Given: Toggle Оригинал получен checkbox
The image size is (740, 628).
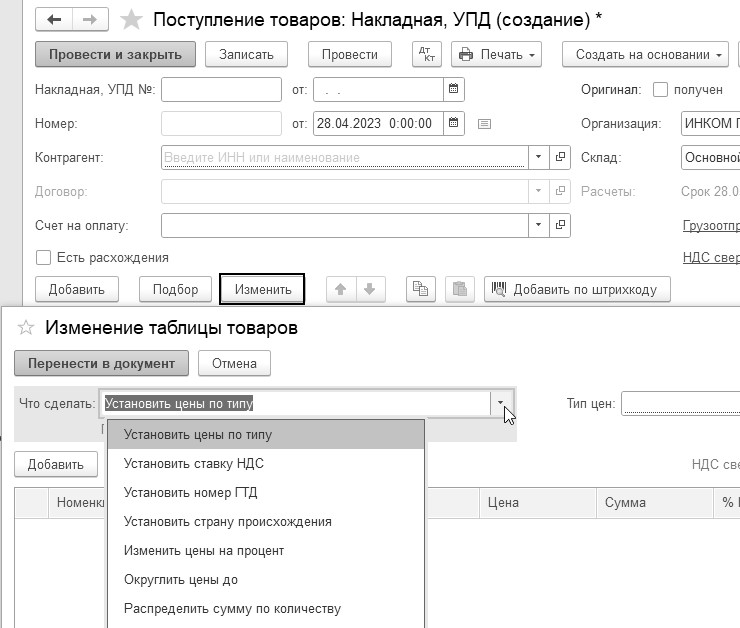Looking at the screenshot, I should [660, 90].
